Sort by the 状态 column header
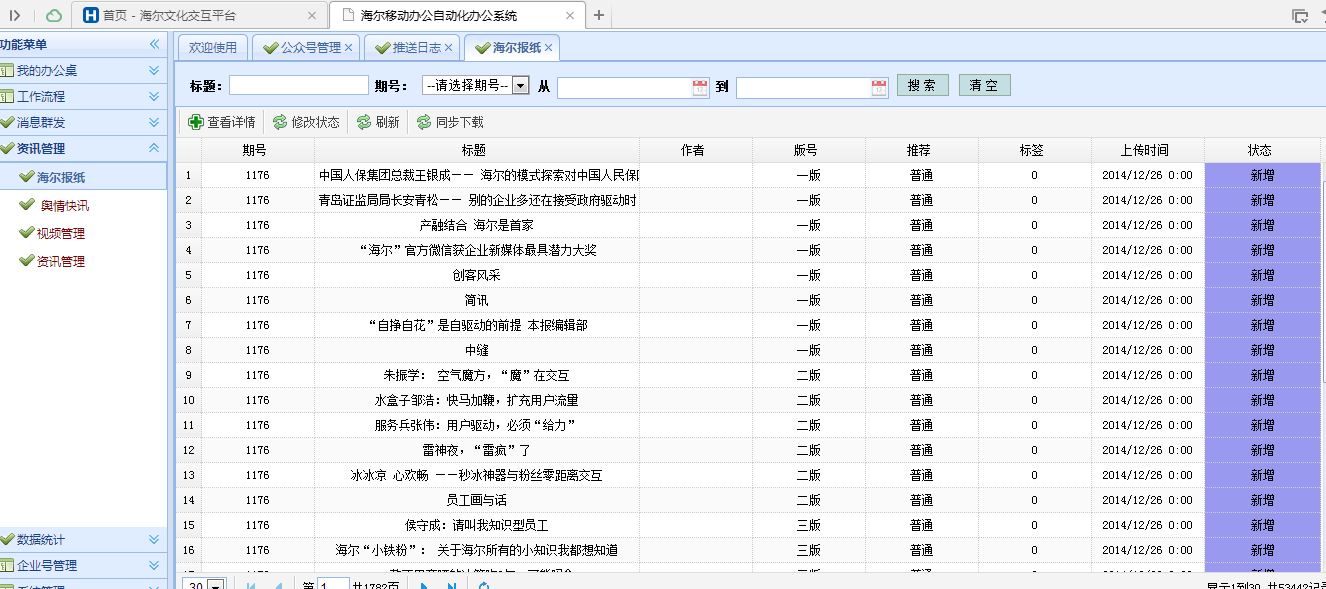This screenshot has height=589, width=1326. pyautogui.click(x=1262, y=150)
